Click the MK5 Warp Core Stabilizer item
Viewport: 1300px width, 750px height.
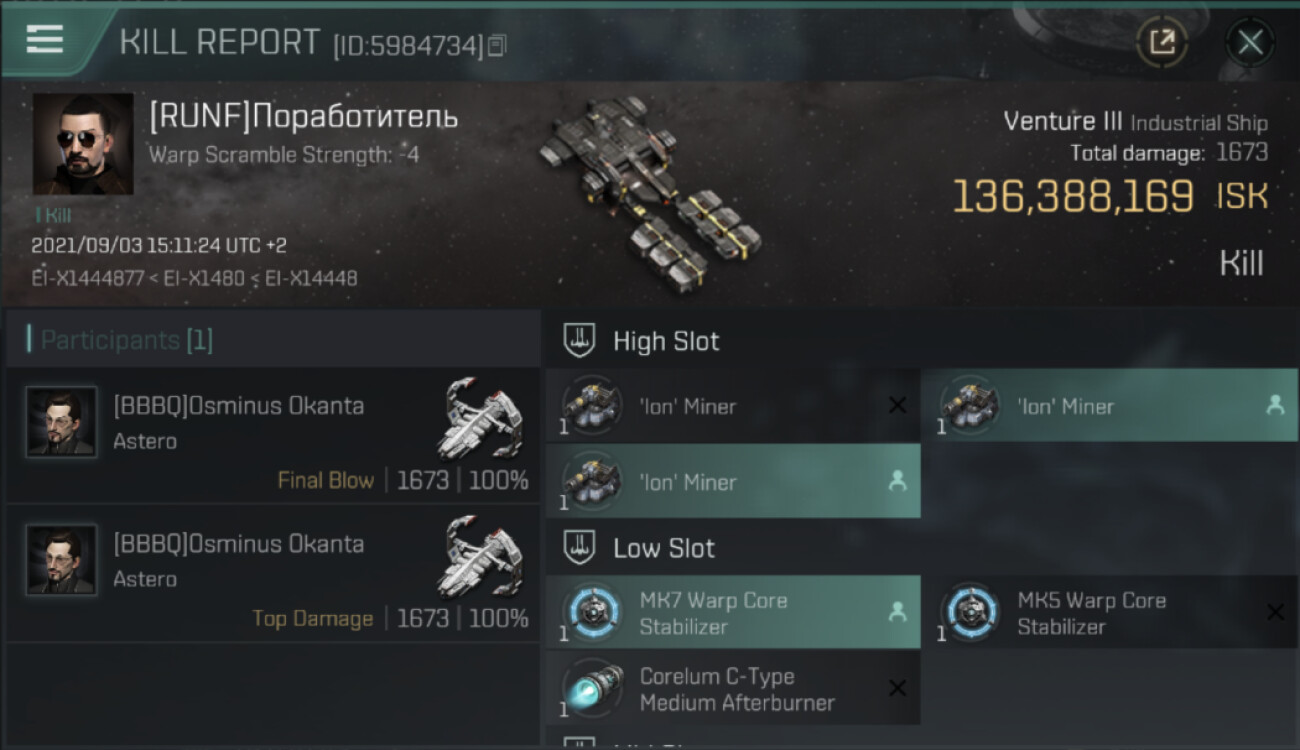1109,612
